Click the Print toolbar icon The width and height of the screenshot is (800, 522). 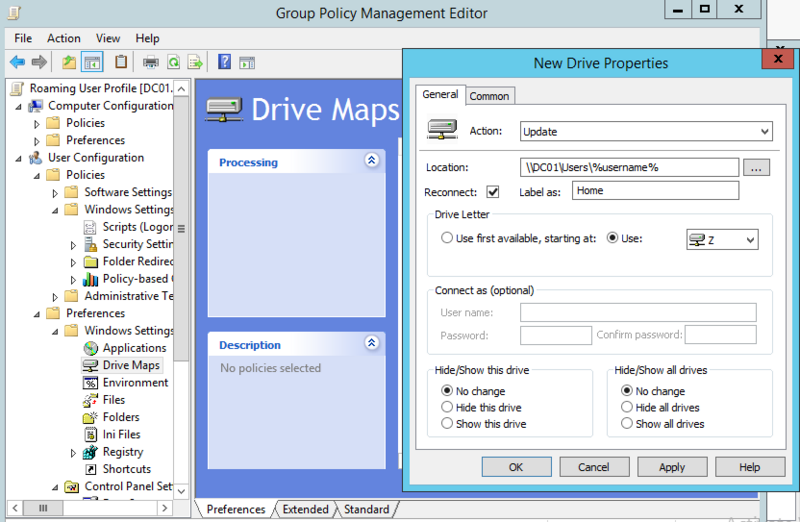pos(151,62)
